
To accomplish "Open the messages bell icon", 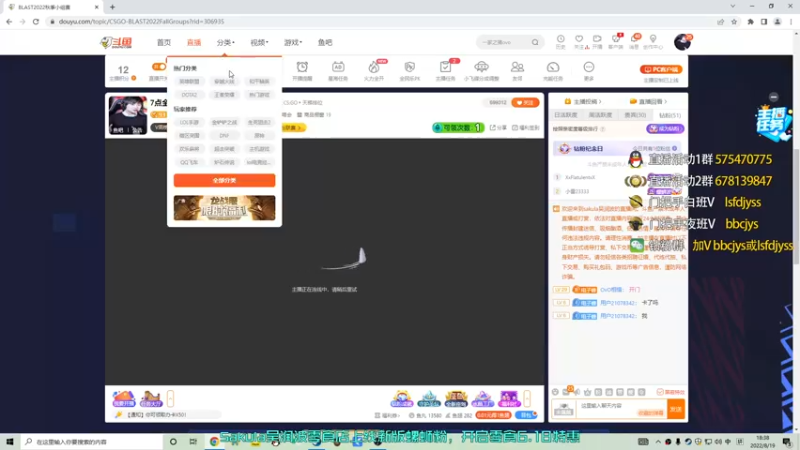I will pyautogui.click(x=634, y=41).
